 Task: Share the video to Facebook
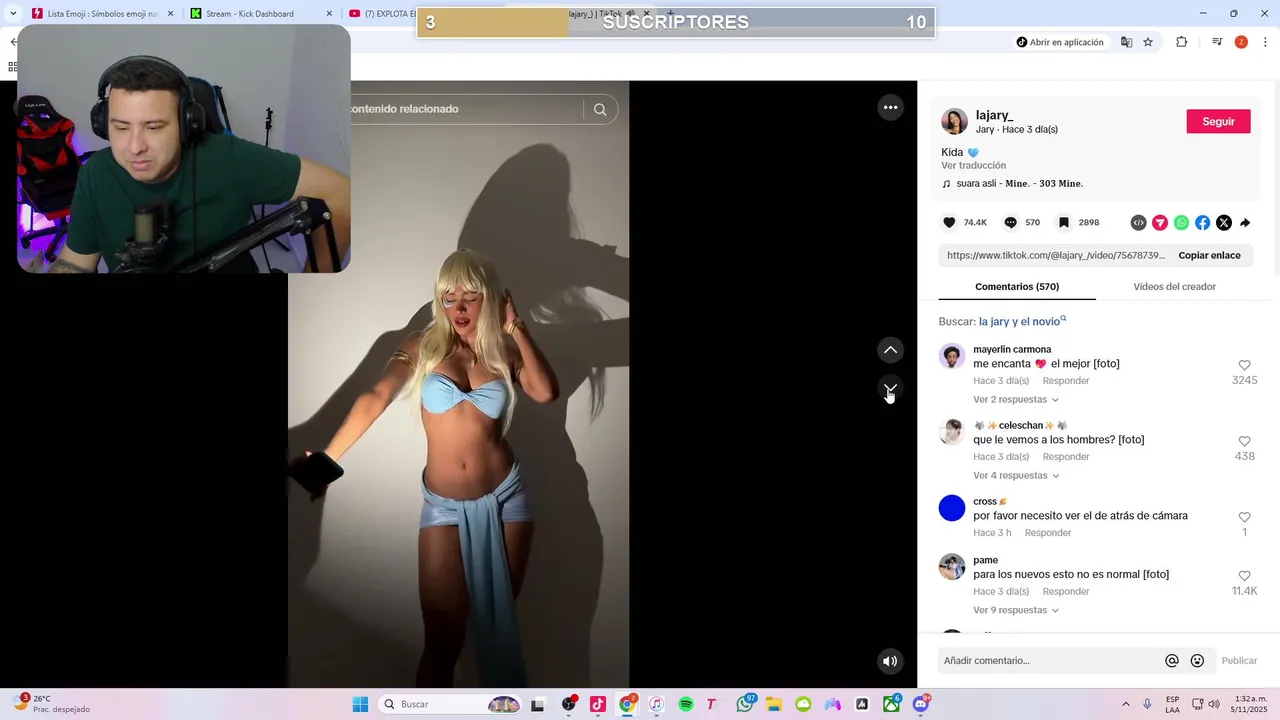click(x=1202, y=222)
